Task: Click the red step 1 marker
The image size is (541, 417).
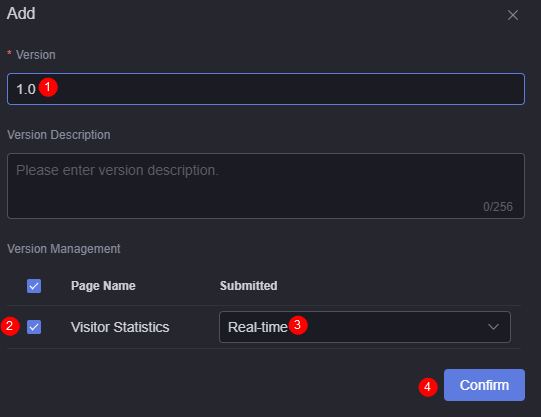Action: (48, 87)
